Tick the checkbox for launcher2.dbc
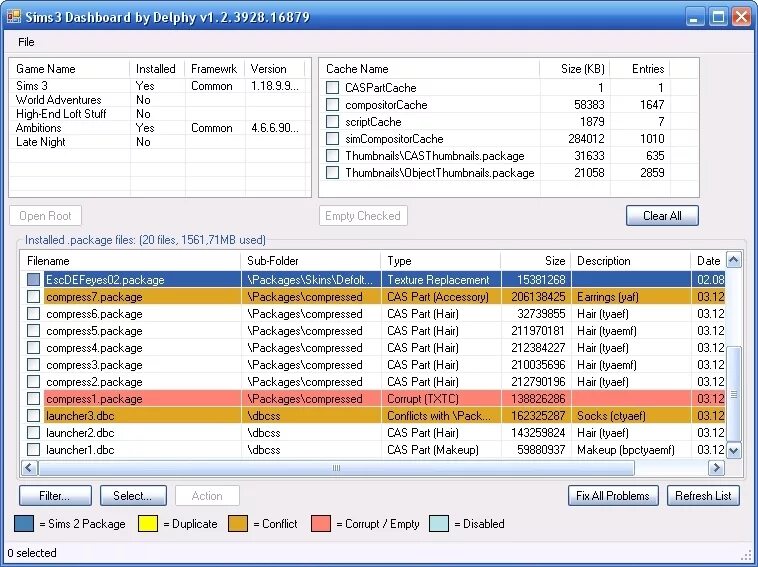The image size is (758, 567). pyautogui.click(x=33, y=432)
